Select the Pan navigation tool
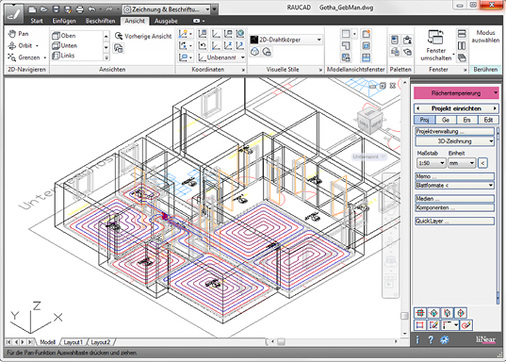 click(19, 34)
